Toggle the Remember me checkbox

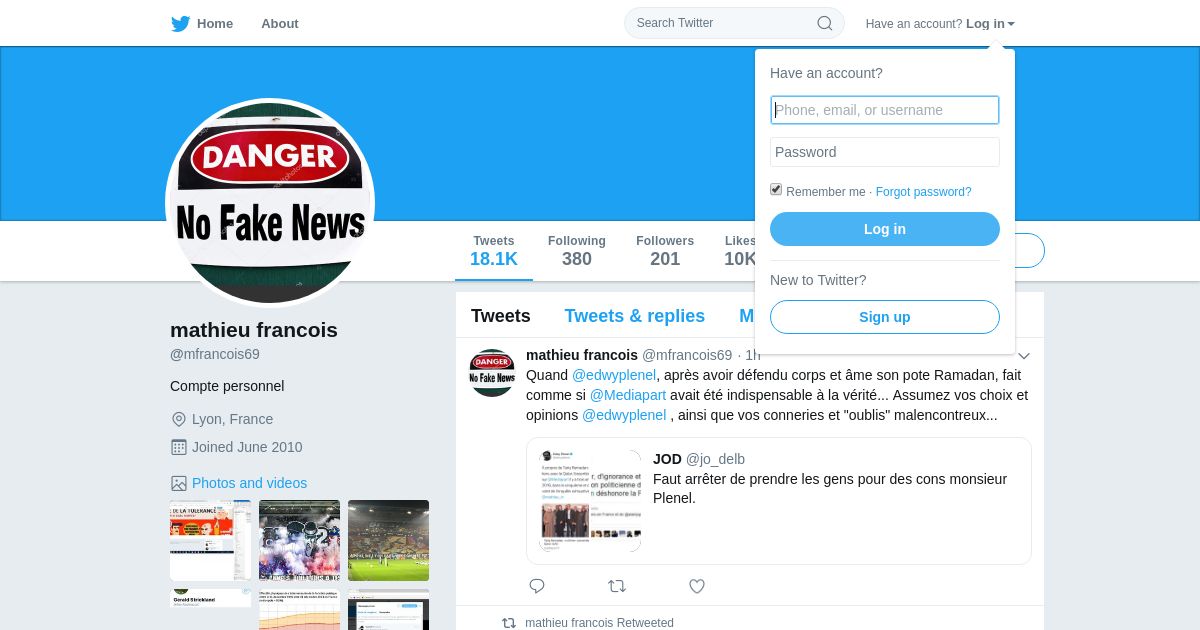pos(776,189)
